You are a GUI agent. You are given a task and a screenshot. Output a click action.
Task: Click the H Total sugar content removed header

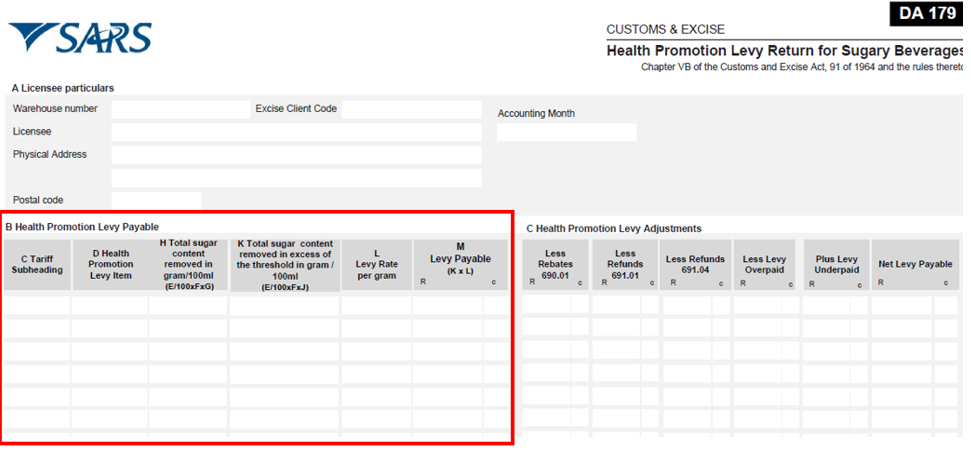[x=189, y=265]
